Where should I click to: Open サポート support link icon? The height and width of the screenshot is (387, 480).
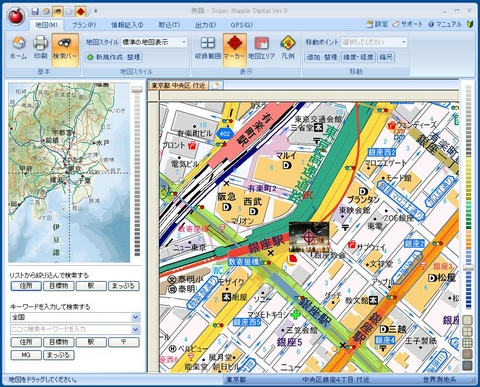tap(407, 24)
